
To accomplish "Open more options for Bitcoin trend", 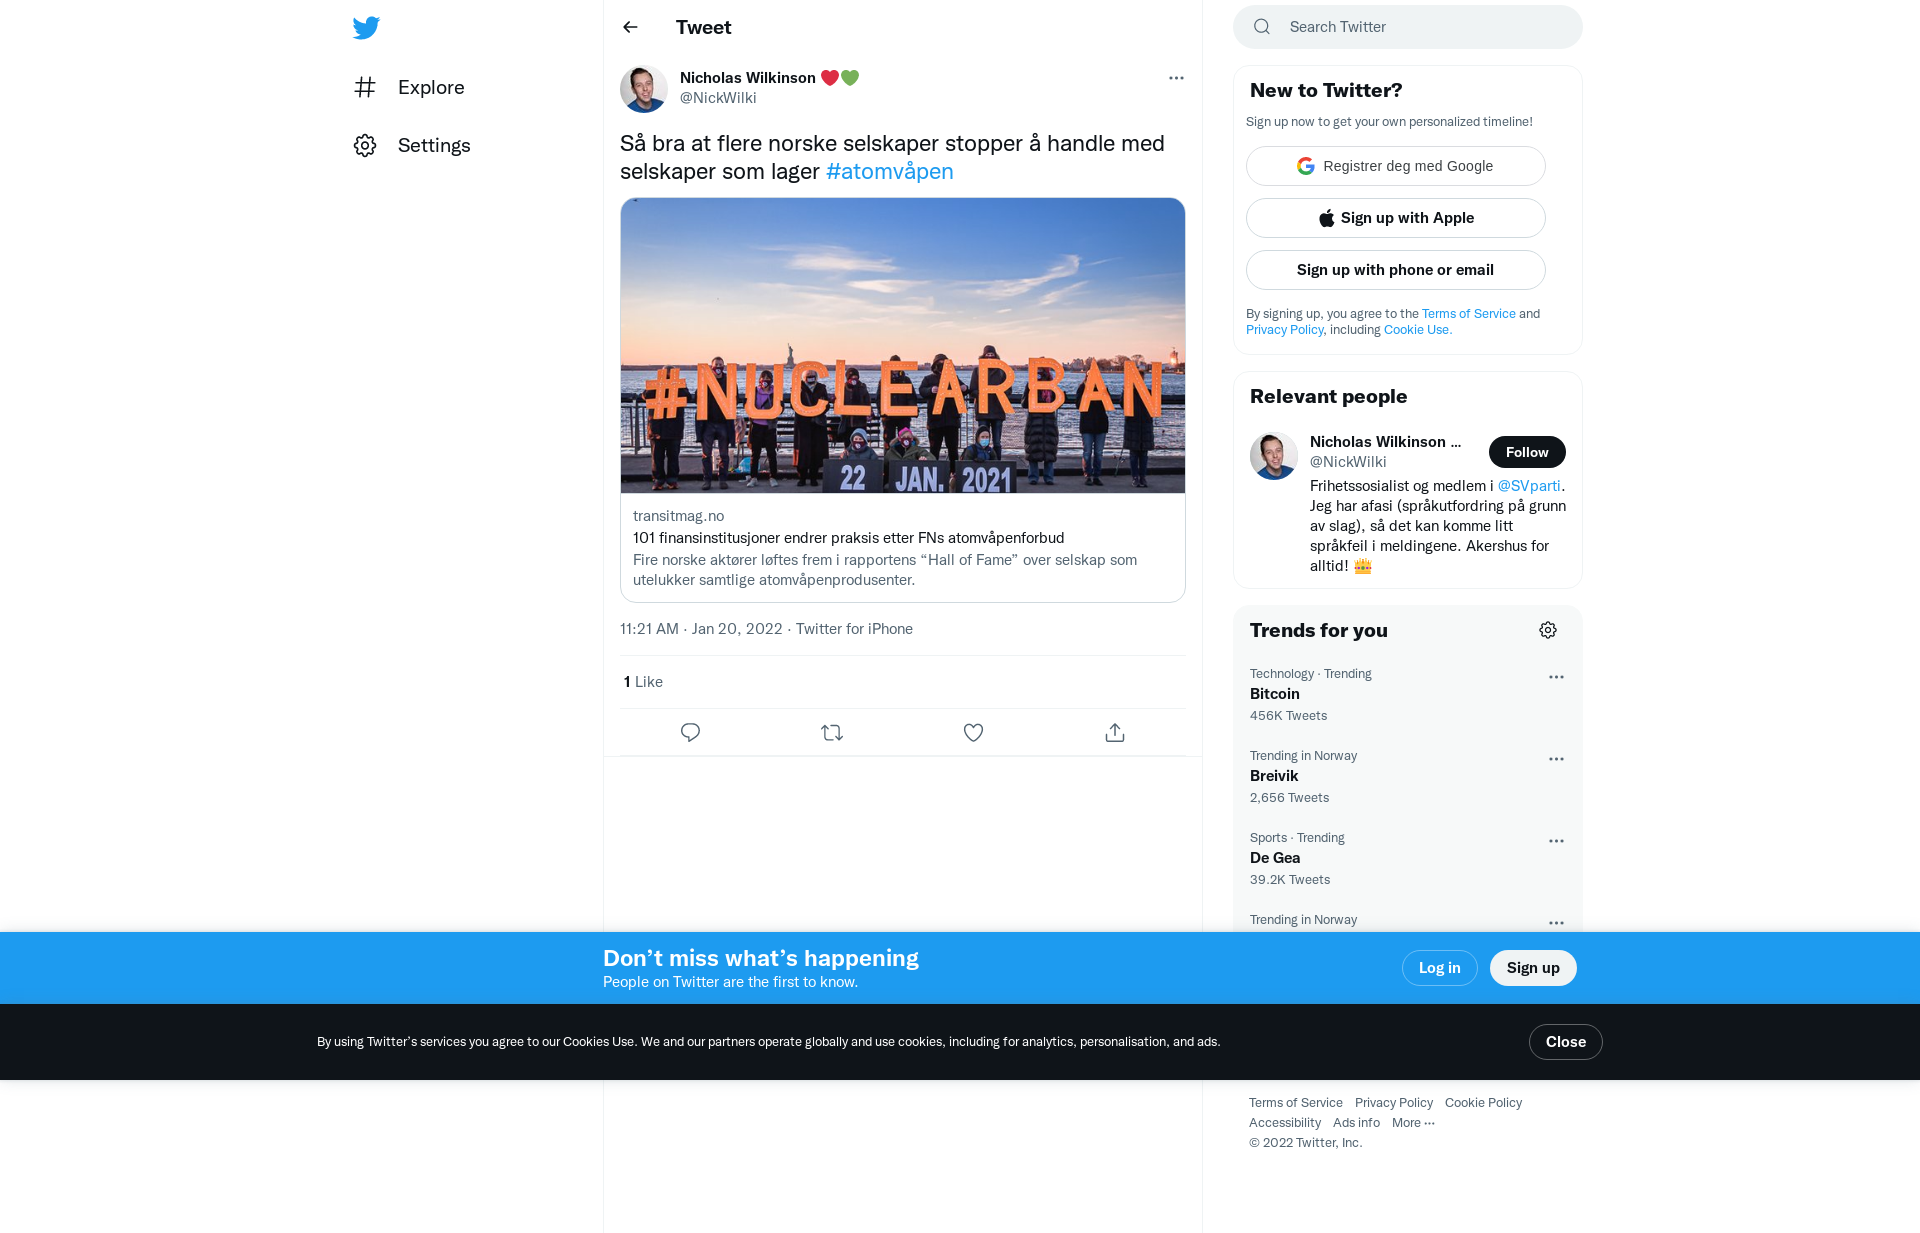I will (x=1556, y=677).
